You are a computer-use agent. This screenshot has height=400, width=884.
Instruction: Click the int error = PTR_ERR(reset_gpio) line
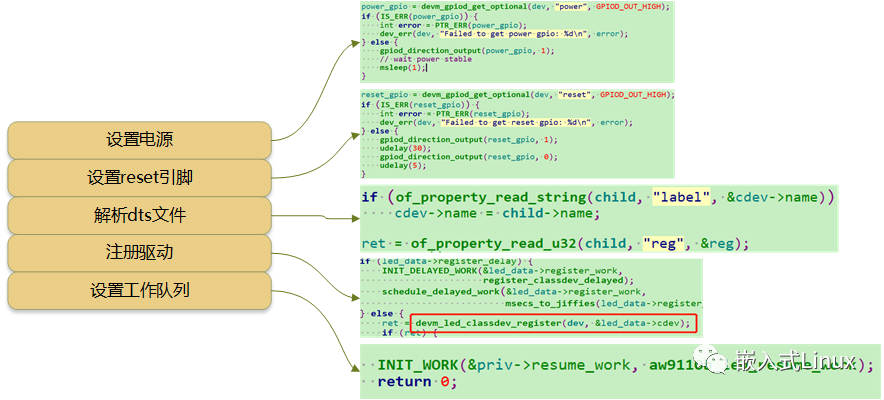(x=454, y=113)
